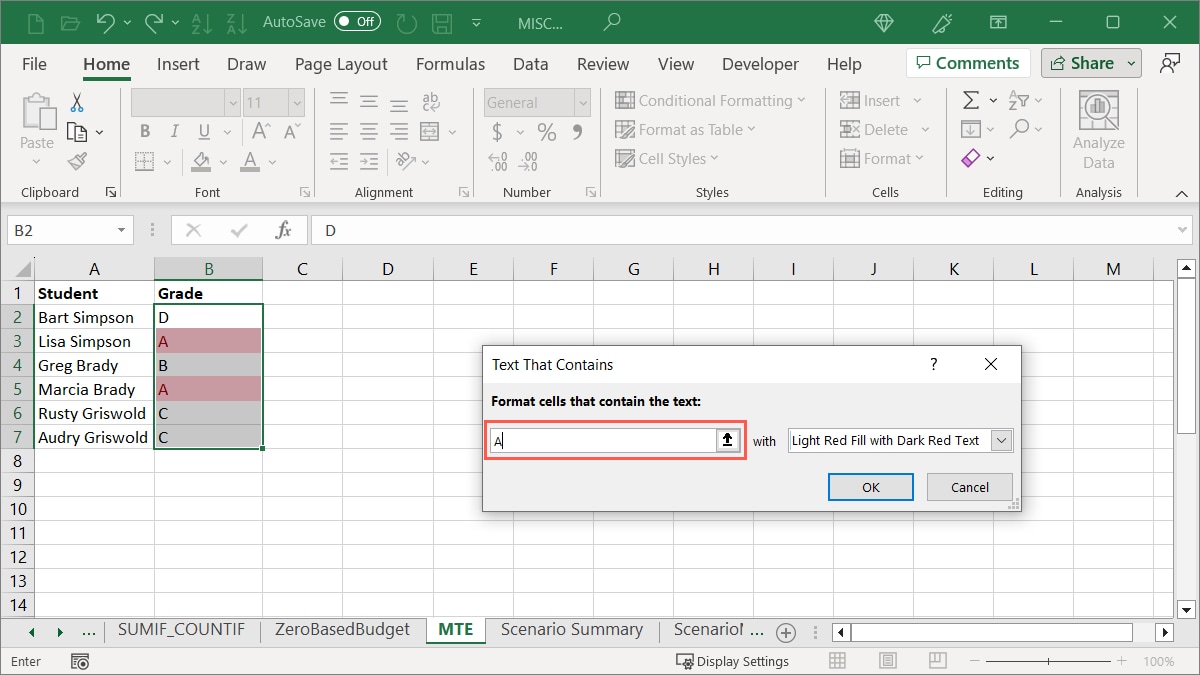Viewport: 1200px width, 675px height.
Task: Open the Number Format dropdown showing General
Action: point(581,102)
